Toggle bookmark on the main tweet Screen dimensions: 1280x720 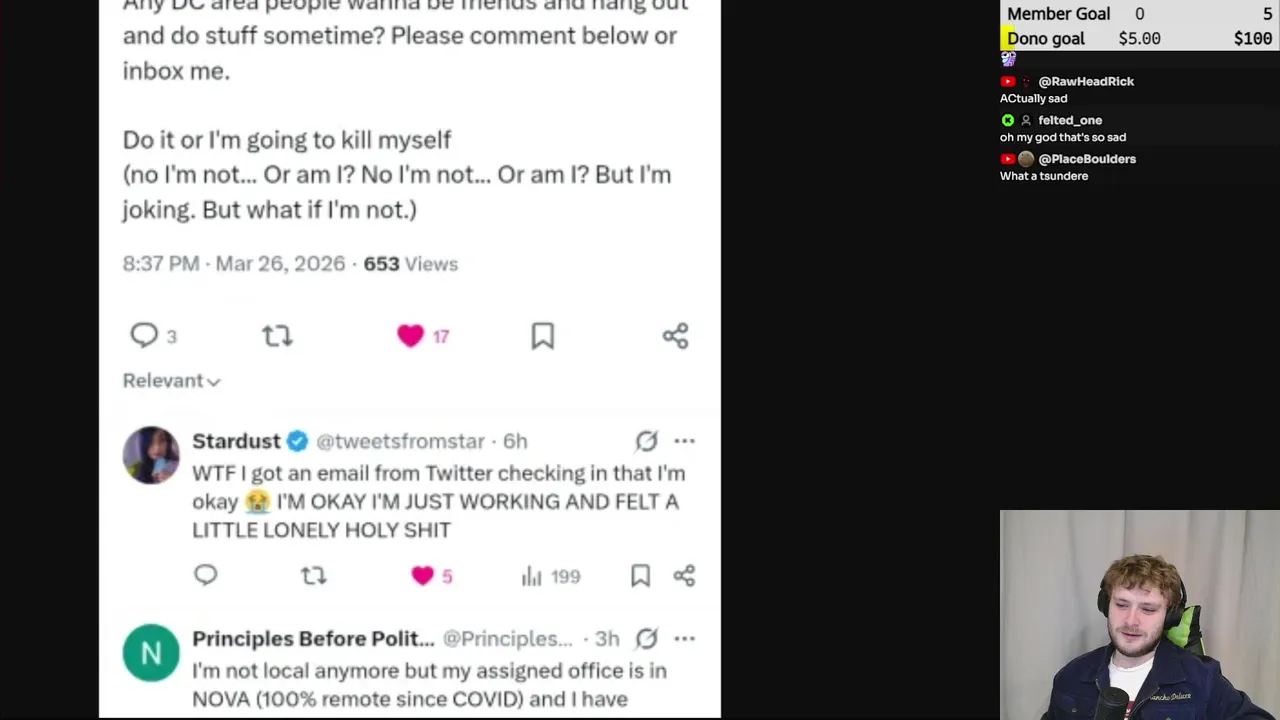542,336
